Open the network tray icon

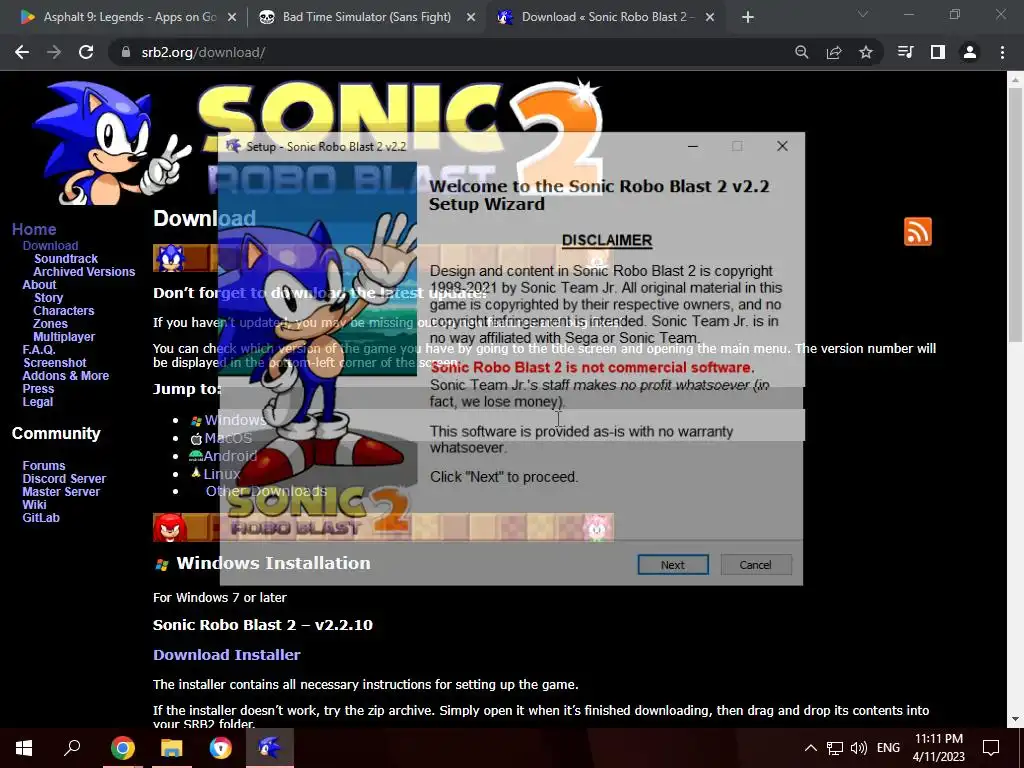pos(835,748)
